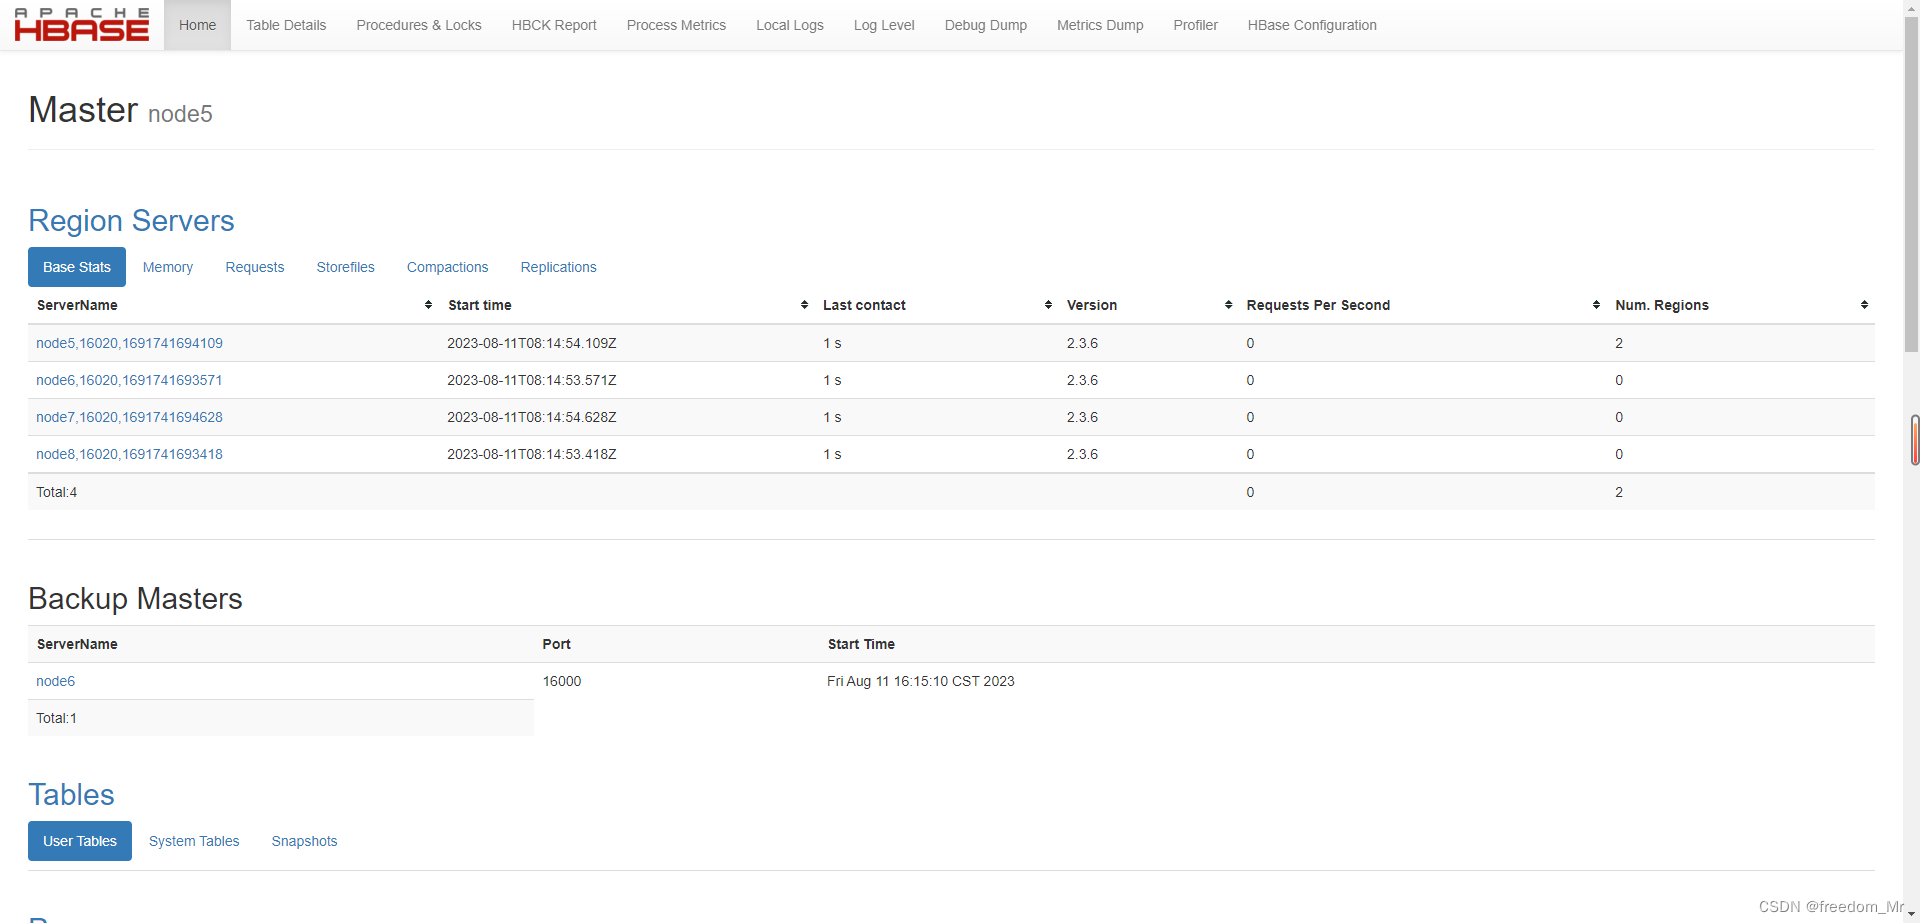Open the Profiler page

1195,25
